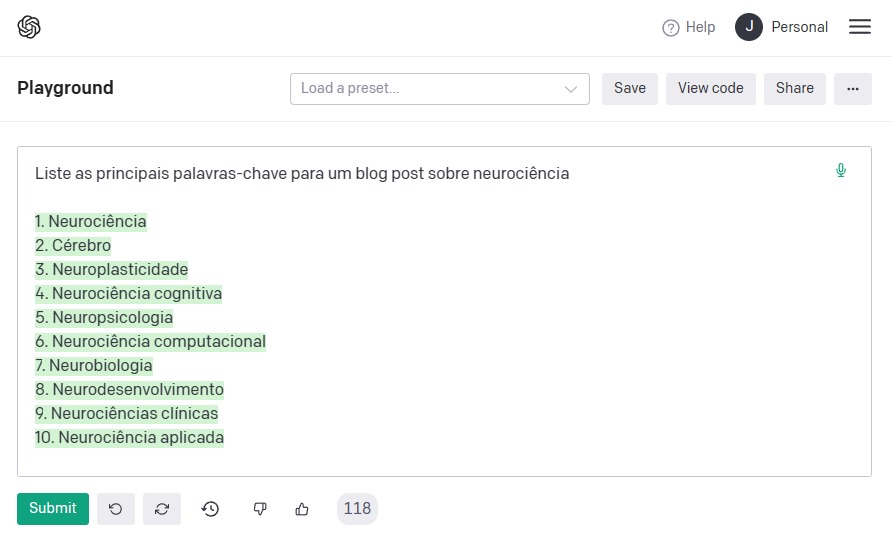Click the Share button

pyautogui.click(x=795, y=88)
